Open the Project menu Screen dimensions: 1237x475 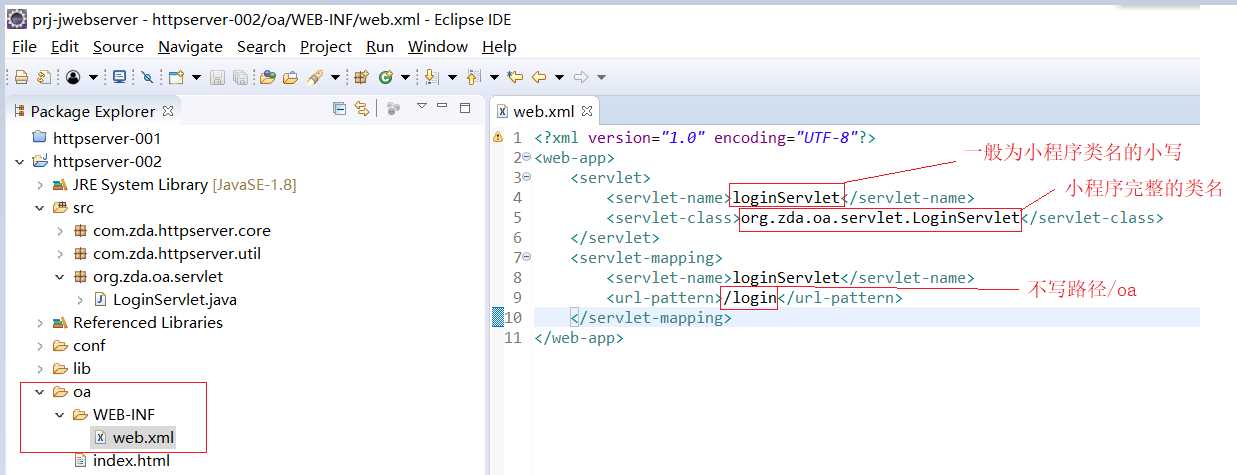(326, 46)
